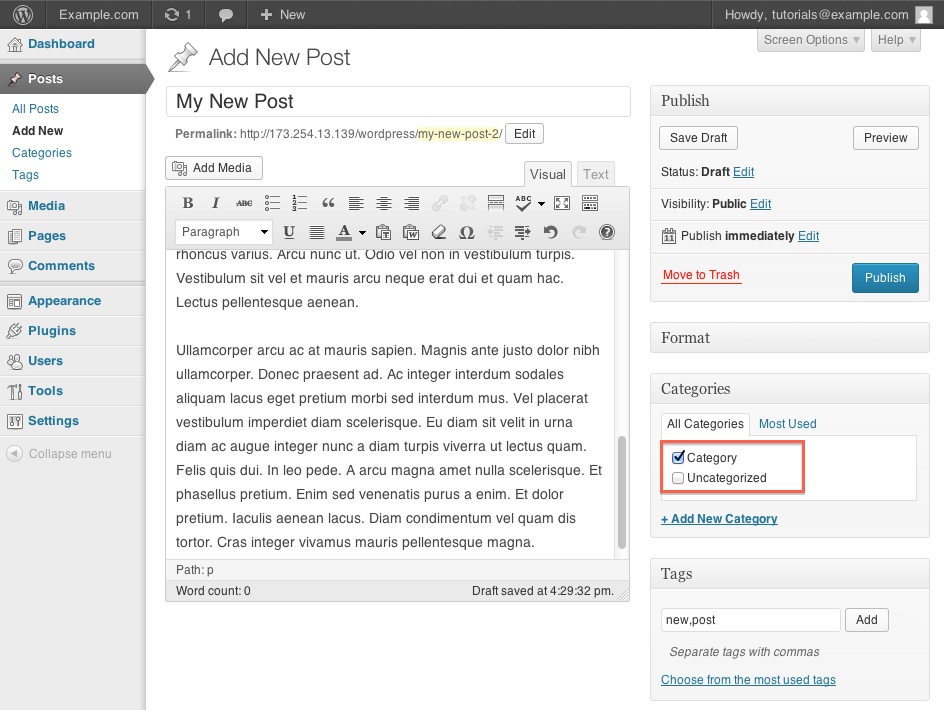Expand the Screen Options panel
The image size is (944, 710).
pos(811,40)
